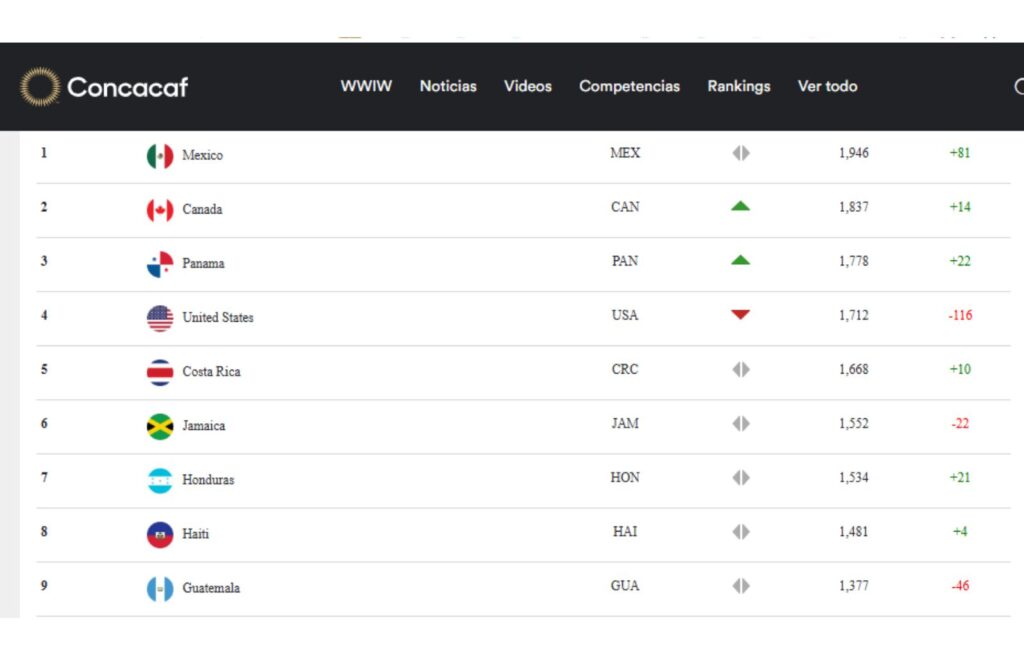This screenshot has height=655, width=1024.
Task: Click the Canada flag icon
Action: click(x=160, y=210)
